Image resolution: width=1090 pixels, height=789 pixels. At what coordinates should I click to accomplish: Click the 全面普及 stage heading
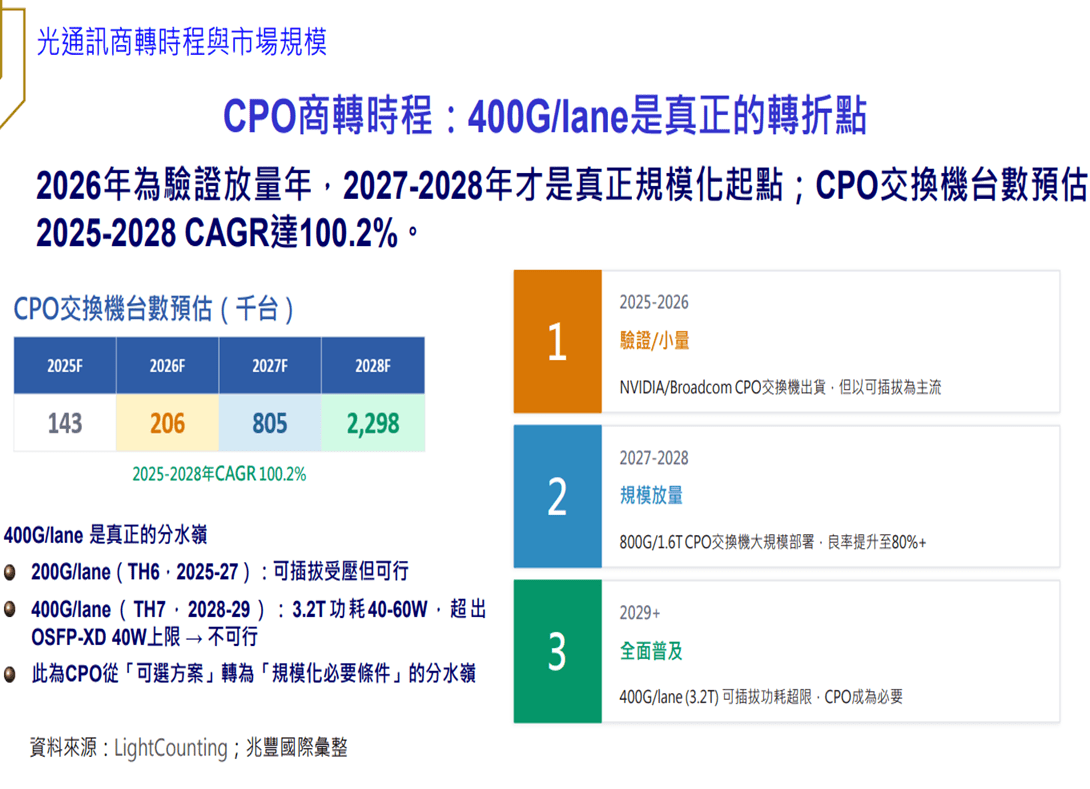pos(651,651)
